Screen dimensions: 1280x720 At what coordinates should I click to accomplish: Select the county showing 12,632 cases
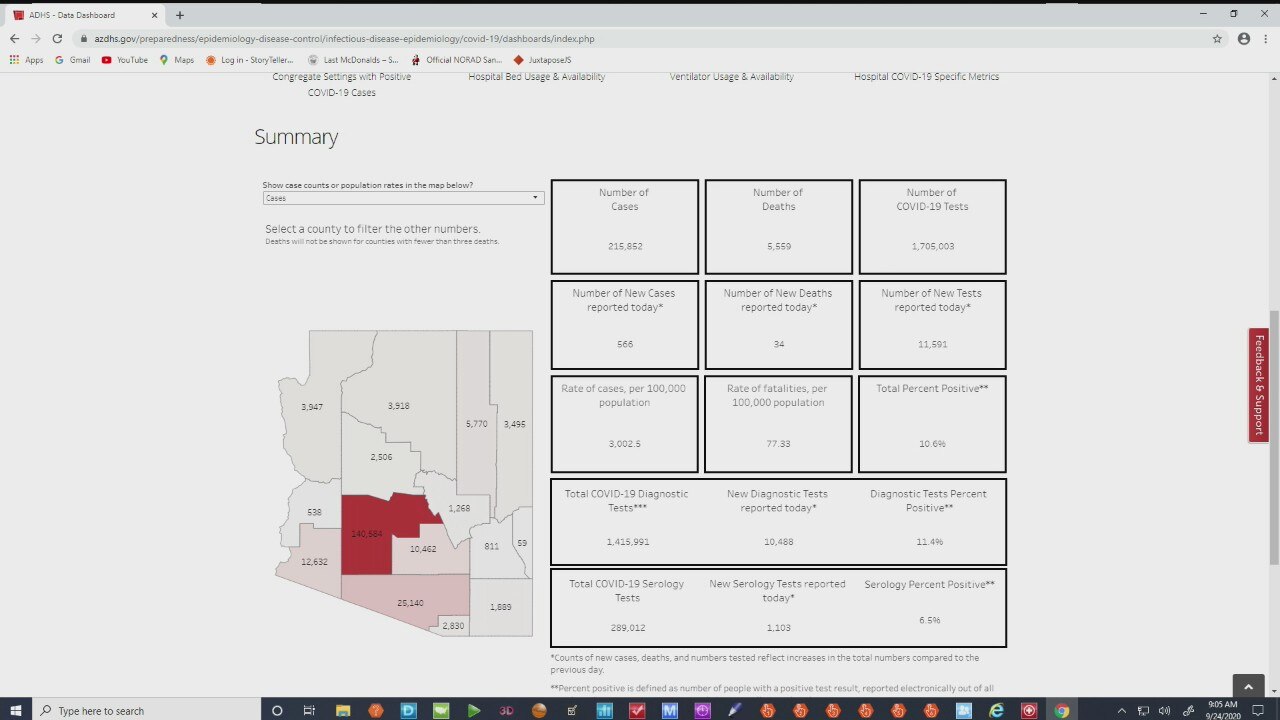314,562
